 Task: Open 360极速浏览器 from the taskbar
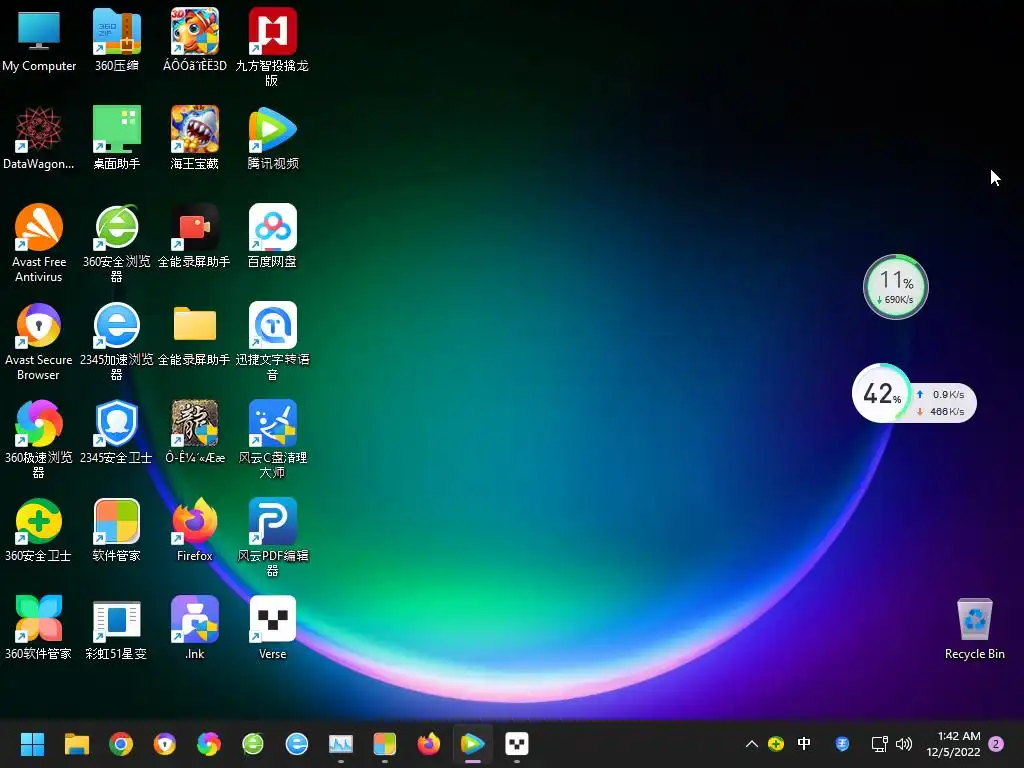[x=209, y=744]
